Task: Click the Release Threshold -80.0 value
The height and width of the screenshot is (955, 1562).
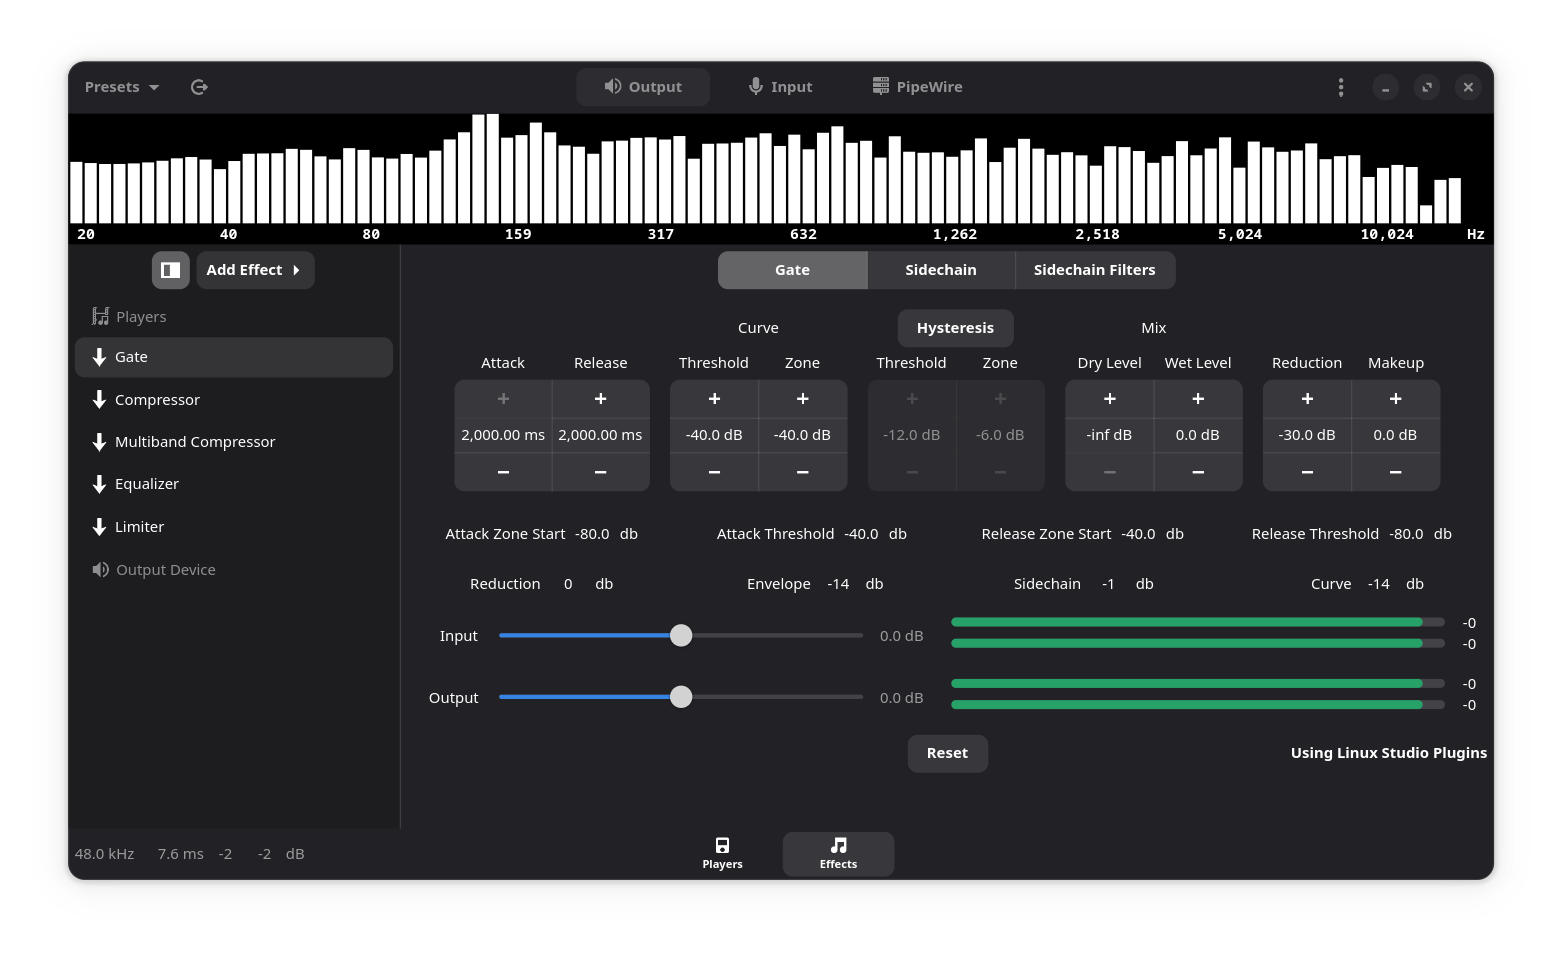Action: pyautogui.click(x=1406, y=534)
